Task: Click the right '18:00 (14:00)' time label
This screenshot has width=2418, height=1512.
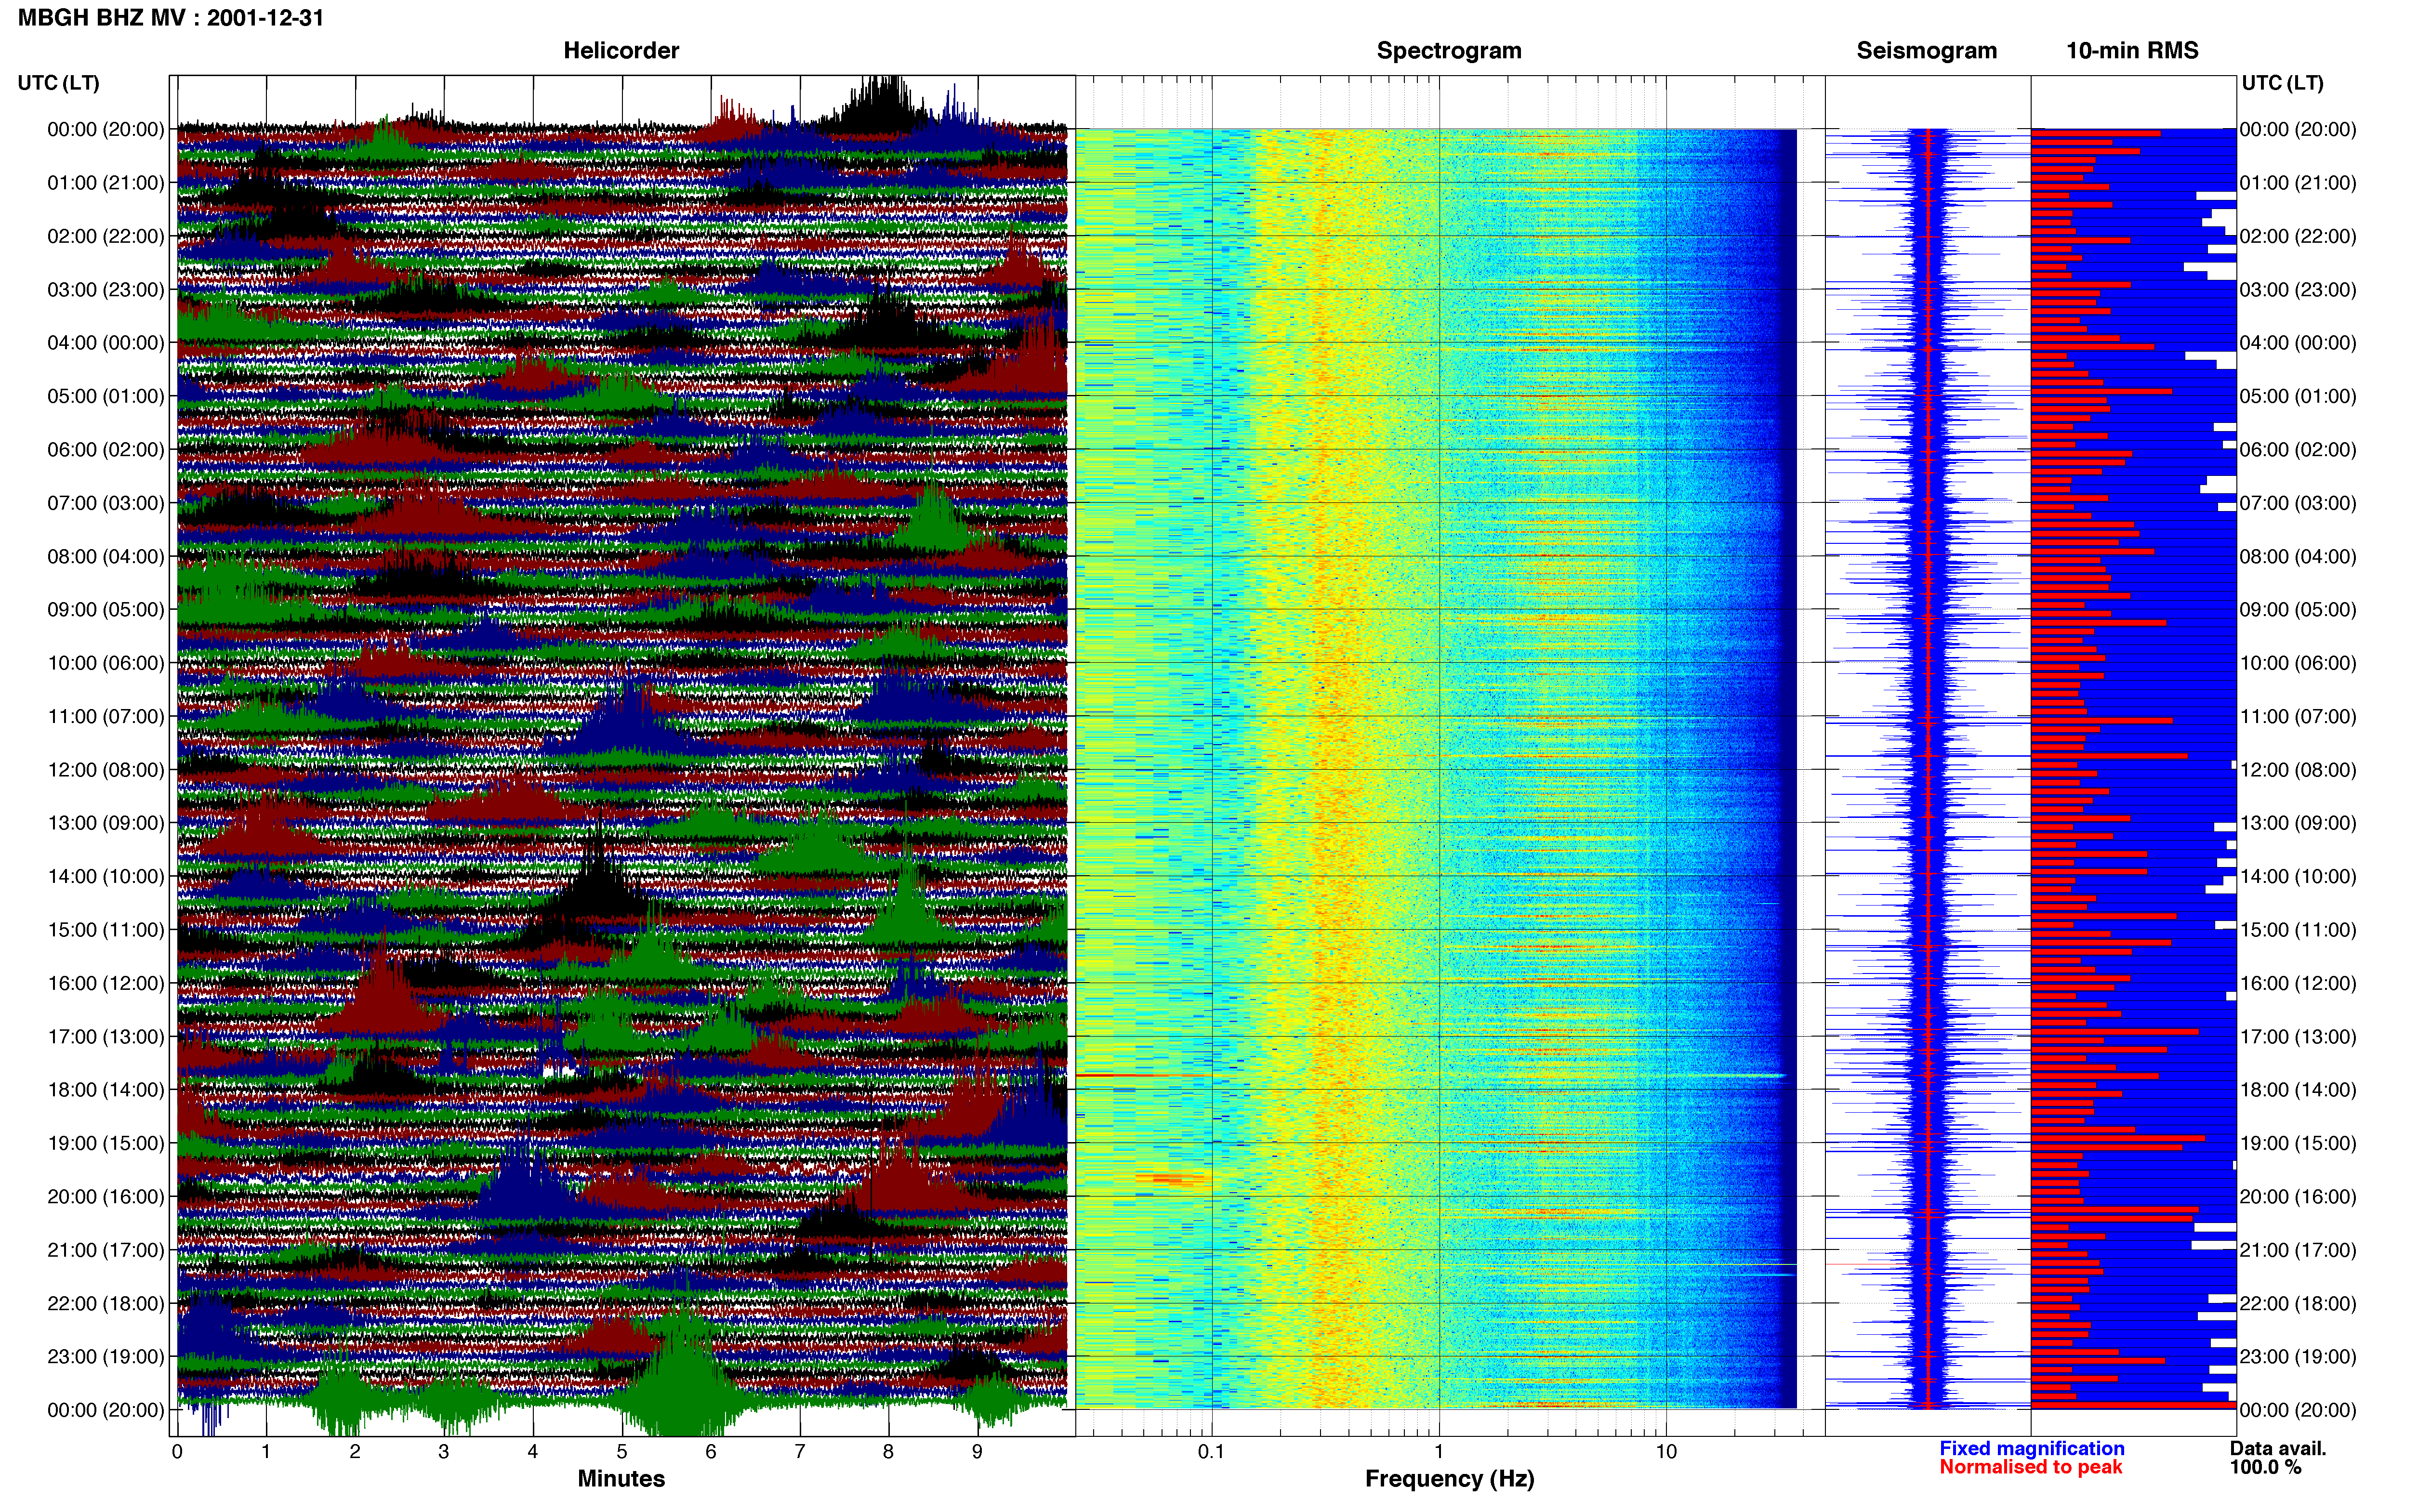Action: [2298, 1090]
